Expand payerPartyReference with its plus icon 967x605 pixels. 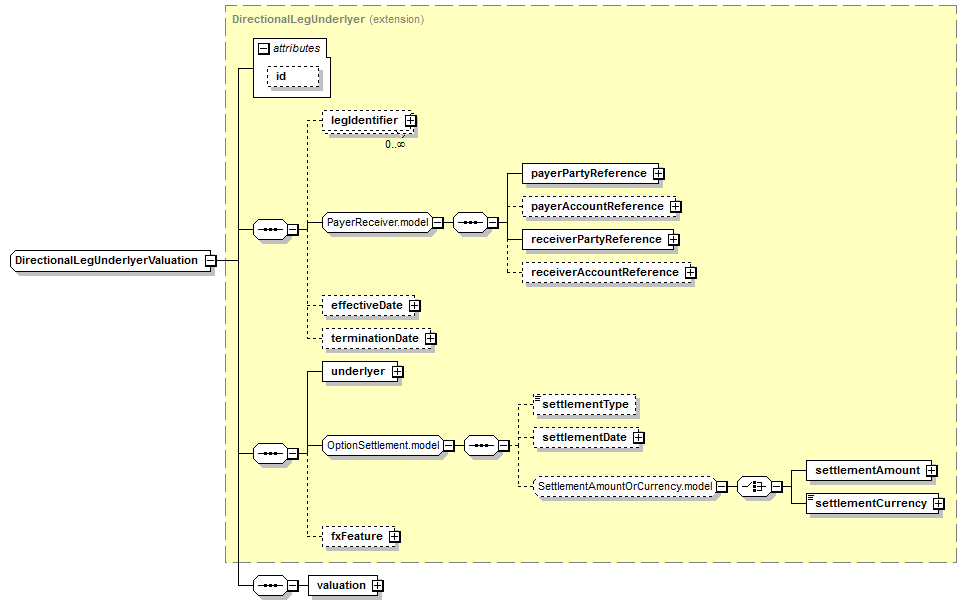click(x=658, y=174)
